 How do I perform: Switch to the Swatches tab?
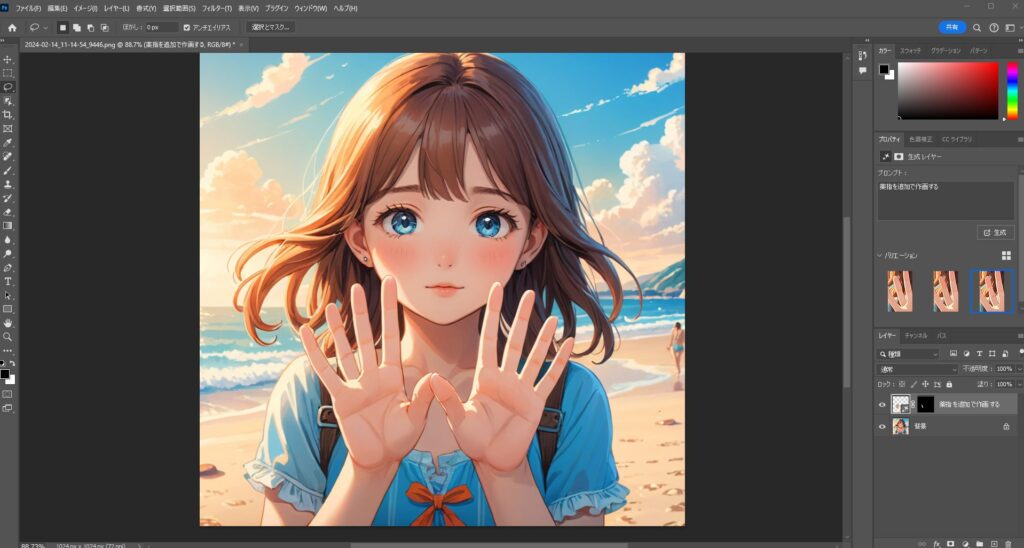(x=910, y=50)
